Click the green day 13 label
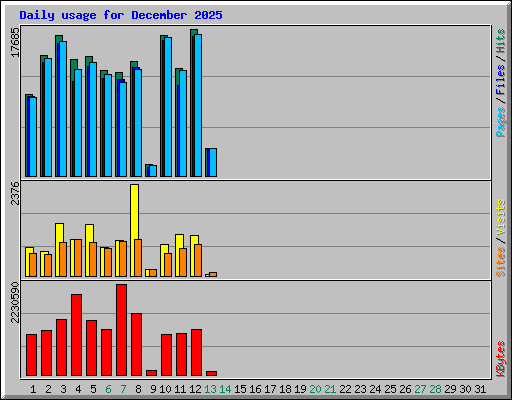The height and width of the screenshot is (400, 512). pyautogui.click(x=210, y=389)
